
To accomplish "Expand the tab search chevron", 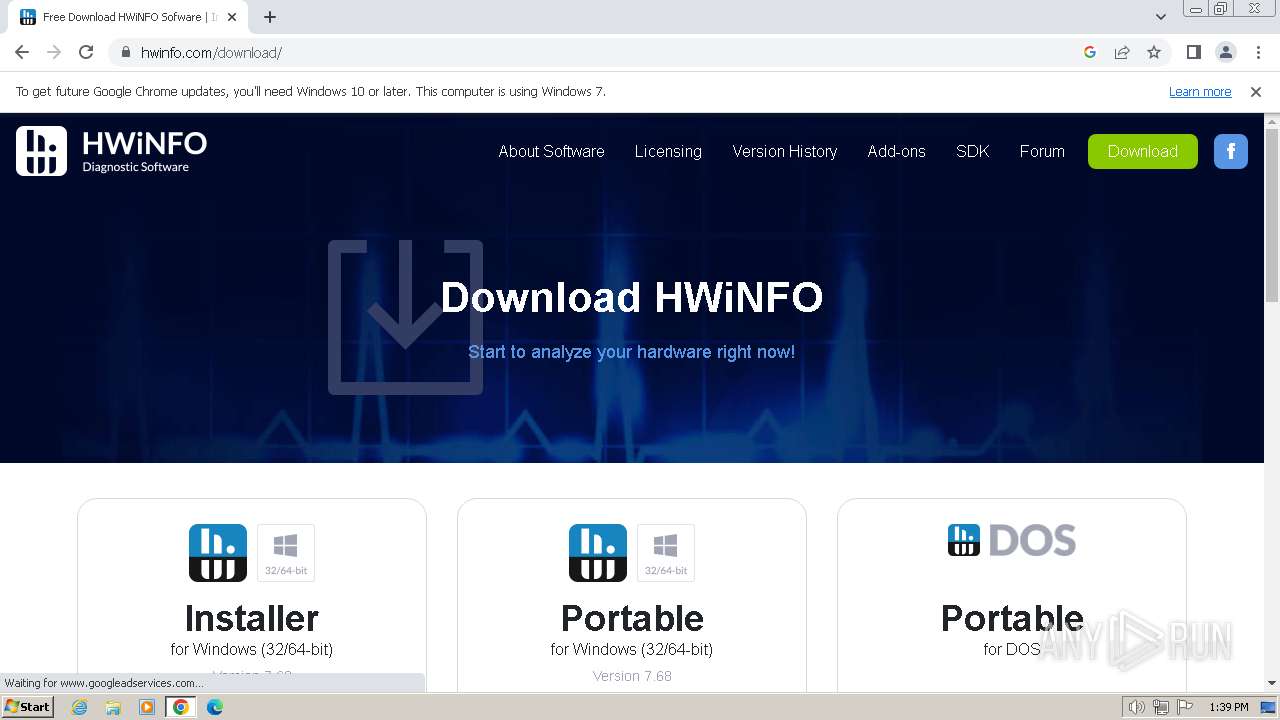I will (1161, 17).
